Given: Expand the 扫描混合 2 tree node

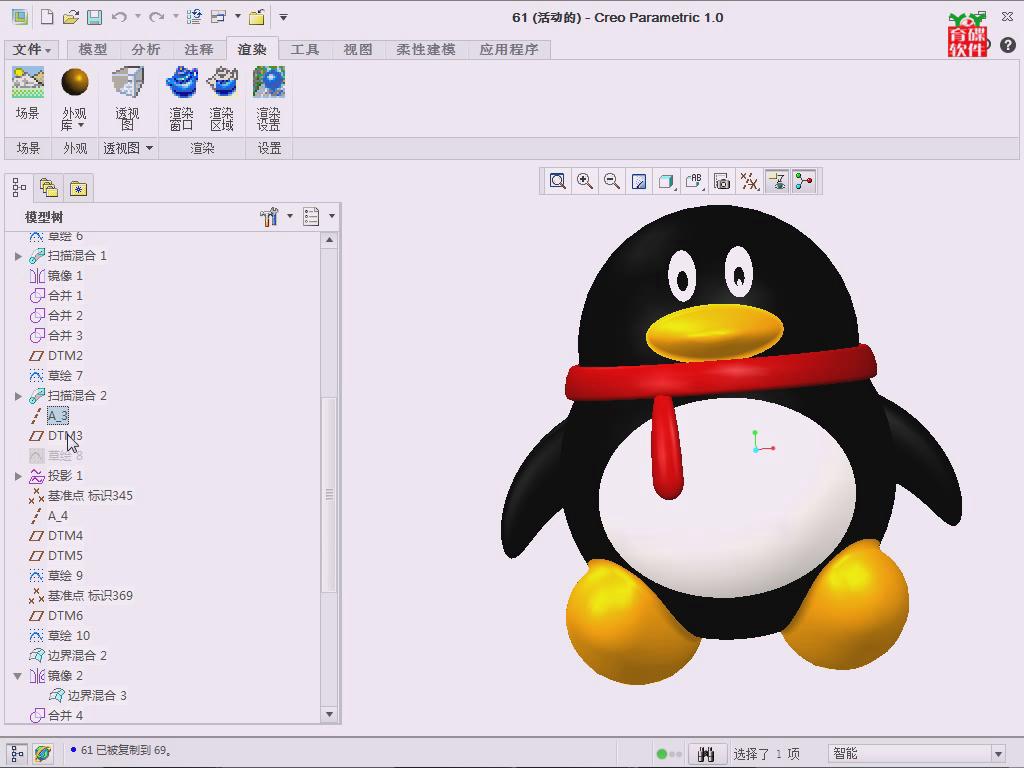Looking at the screenshot, I should (18, 396).
